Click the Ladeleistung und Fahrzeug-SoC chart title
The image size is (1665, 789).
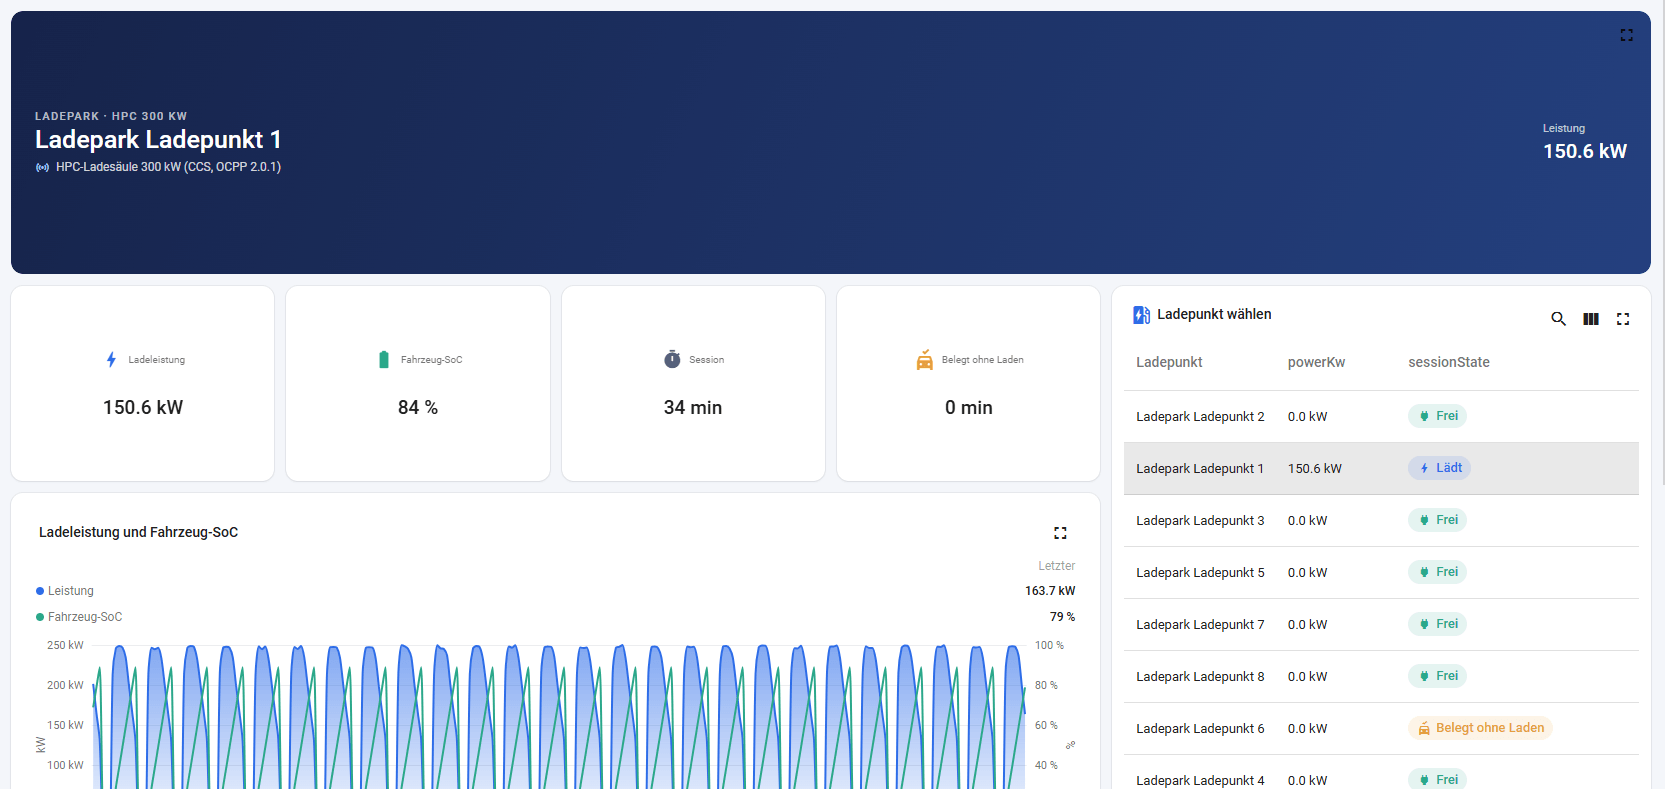click(138, 533)
